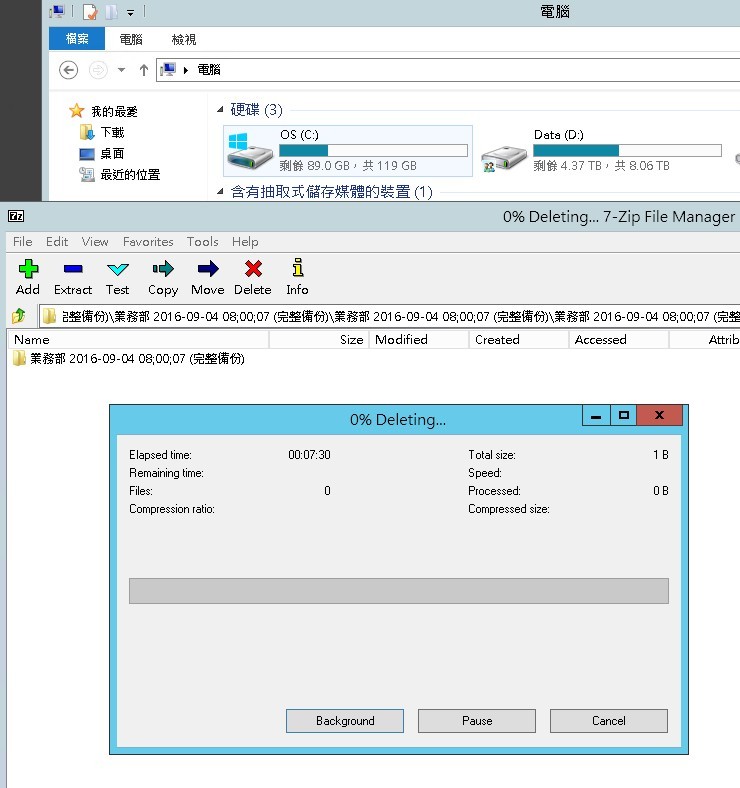Switch to the 電腦 ribbon tab
This screenshot has width=740, height=788.
[131, 39]
